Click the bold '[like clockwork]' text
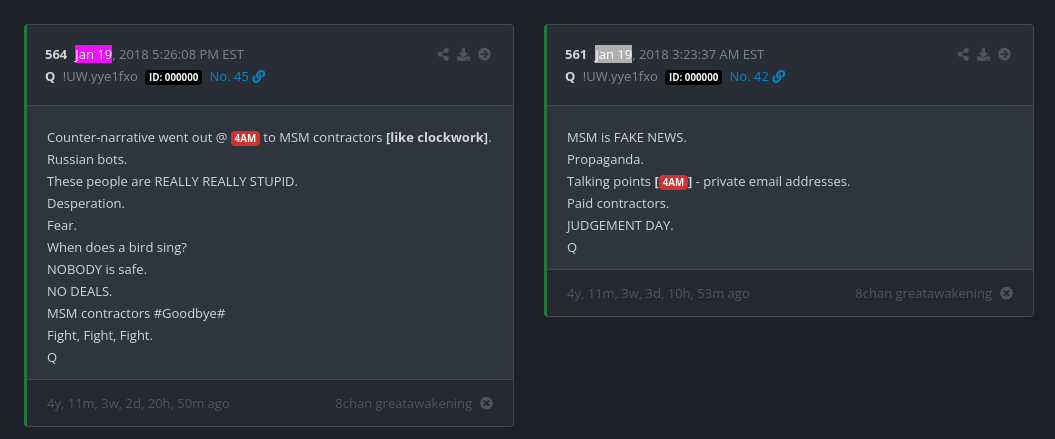 pos(437,138)
